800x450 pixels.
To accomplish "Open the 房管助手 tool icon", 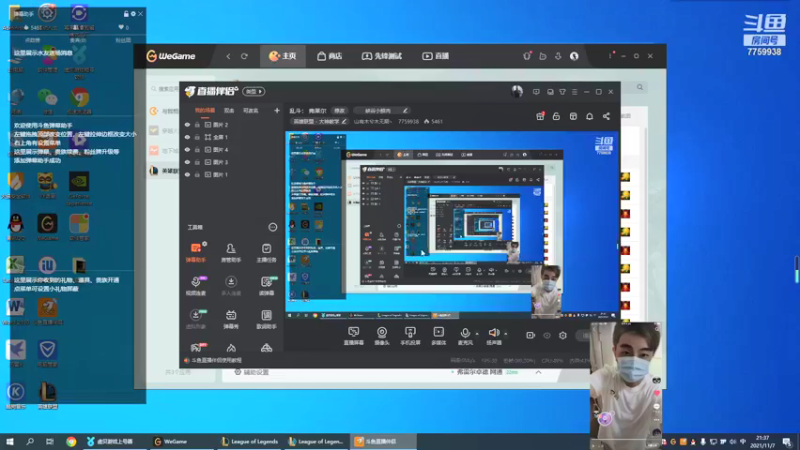I will 231,253.
